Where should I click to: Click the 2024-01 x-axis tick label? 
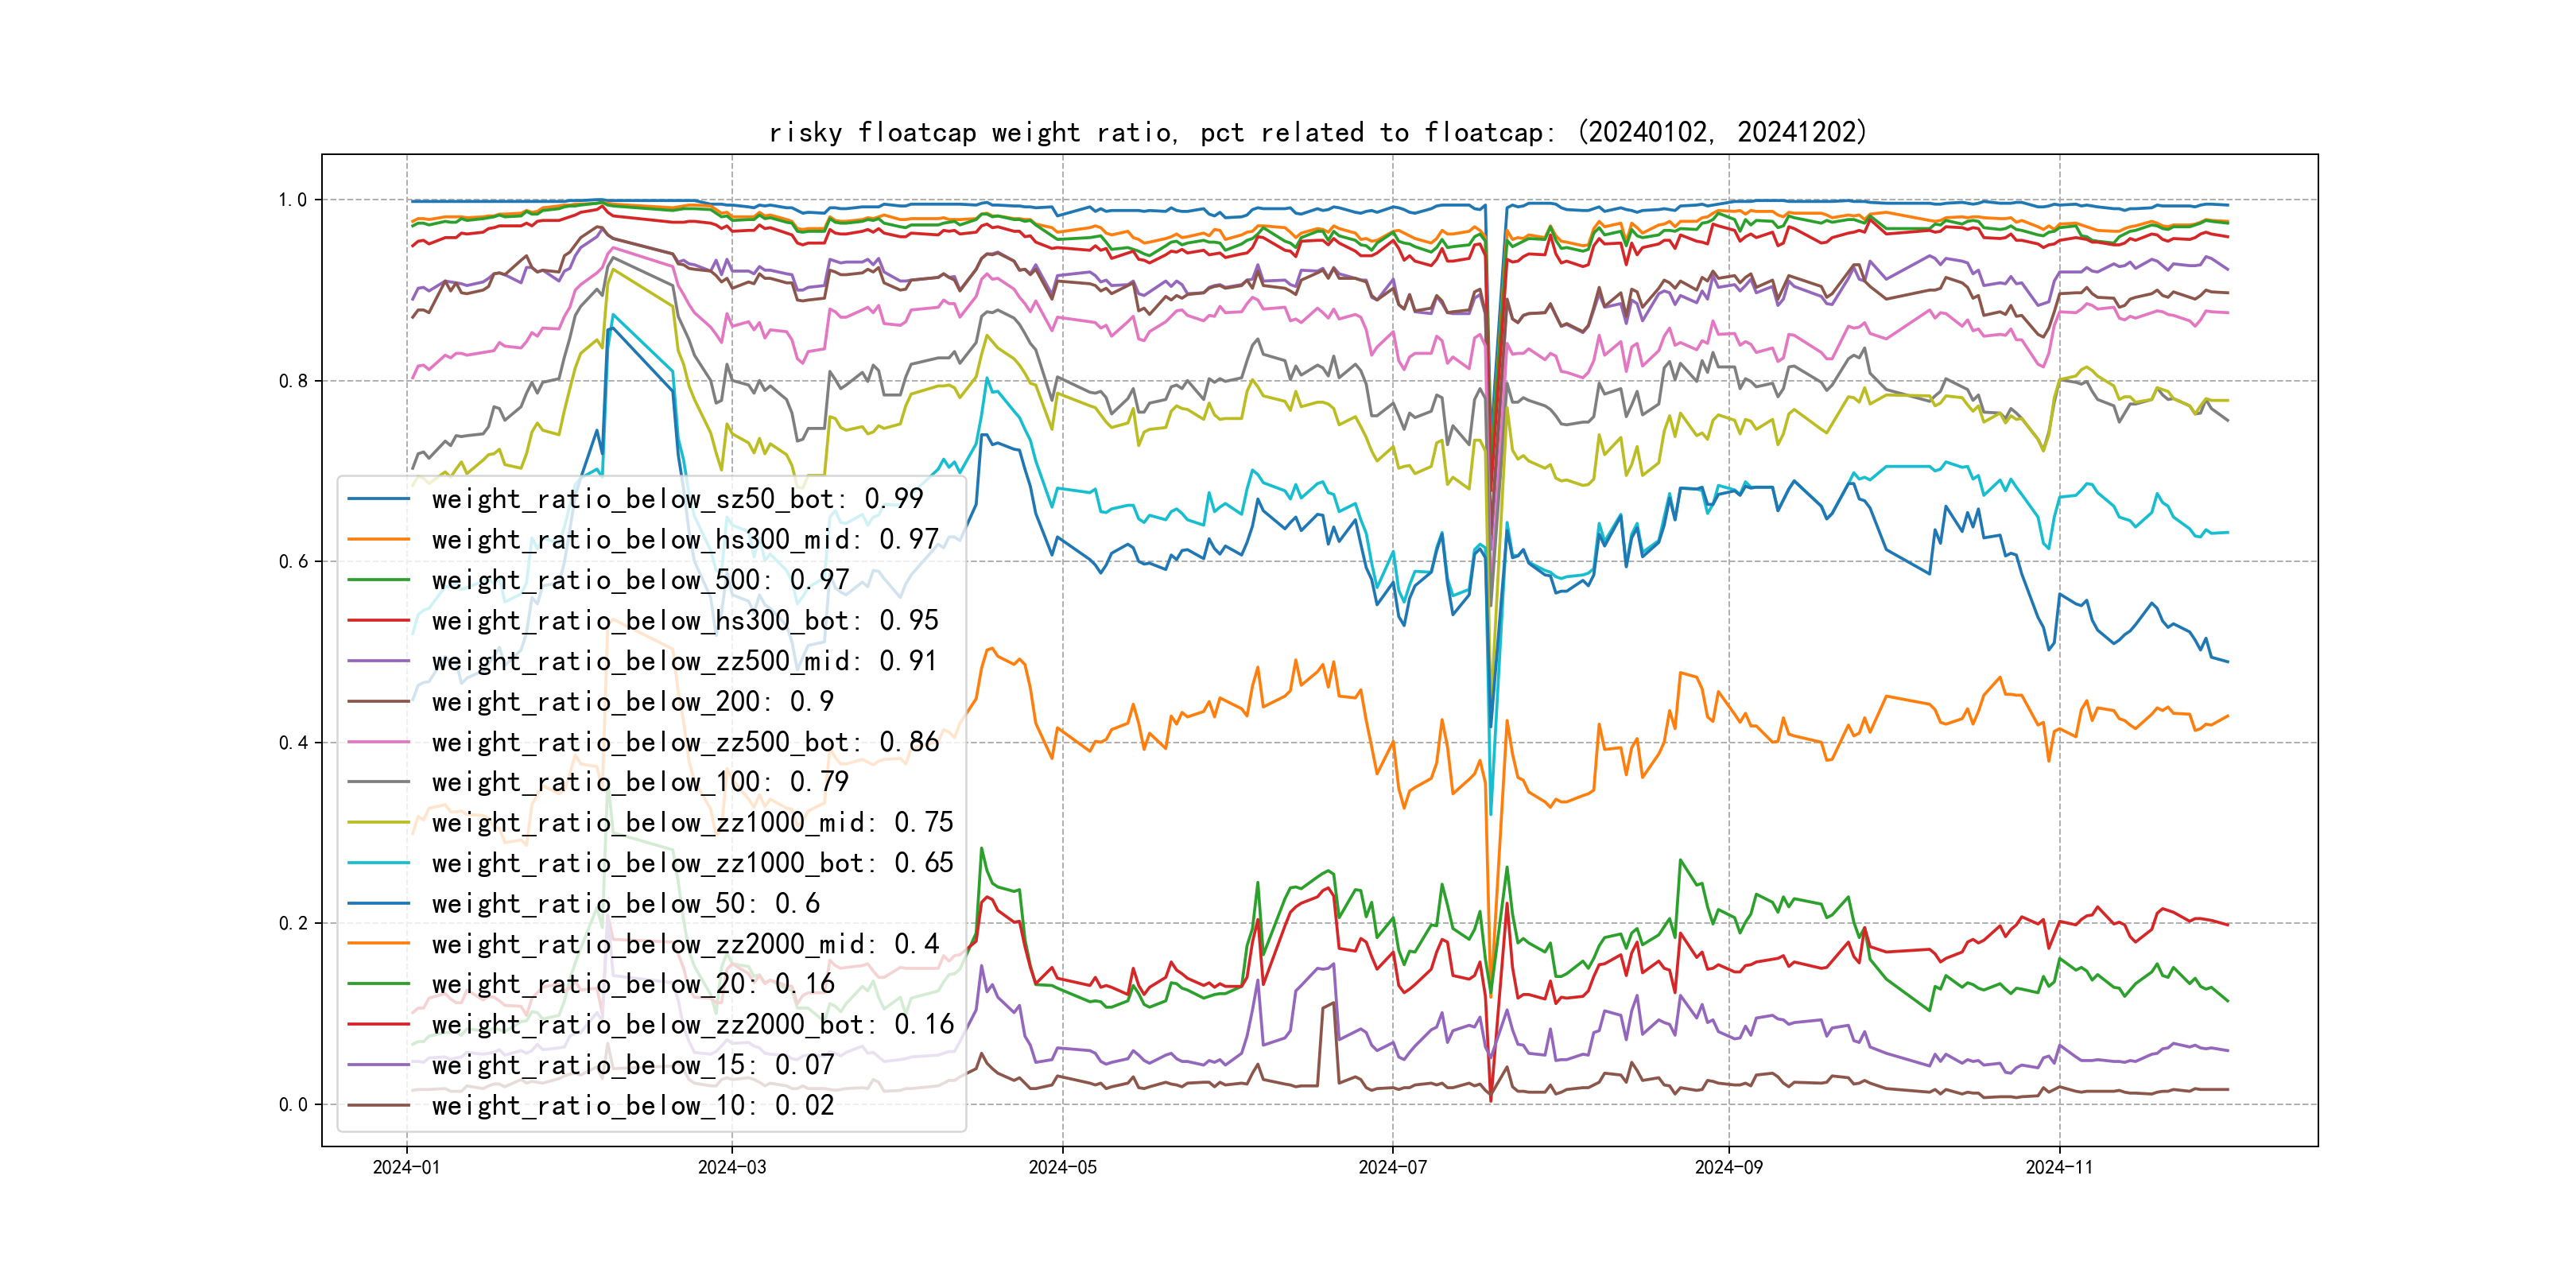406,1167
